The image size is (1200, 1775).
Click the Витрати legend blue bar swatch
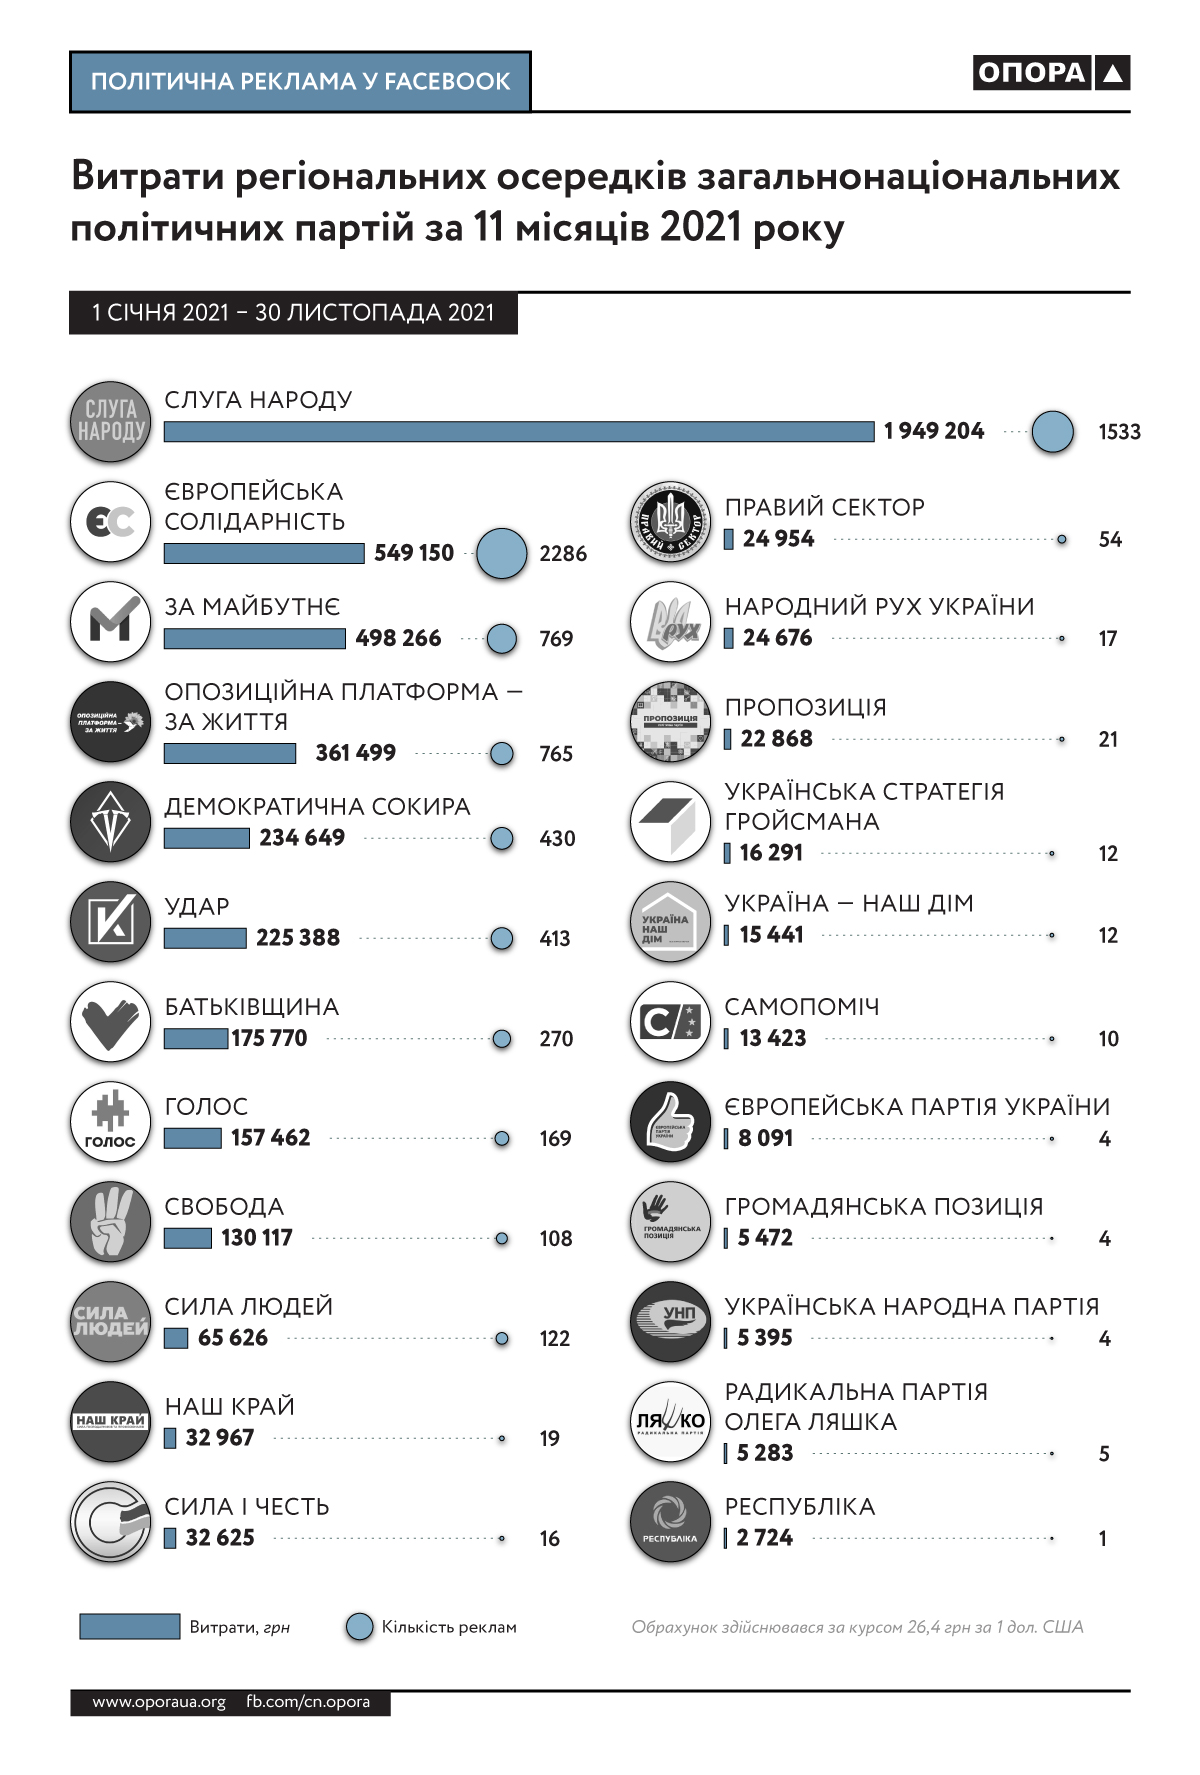(130, 1627)
